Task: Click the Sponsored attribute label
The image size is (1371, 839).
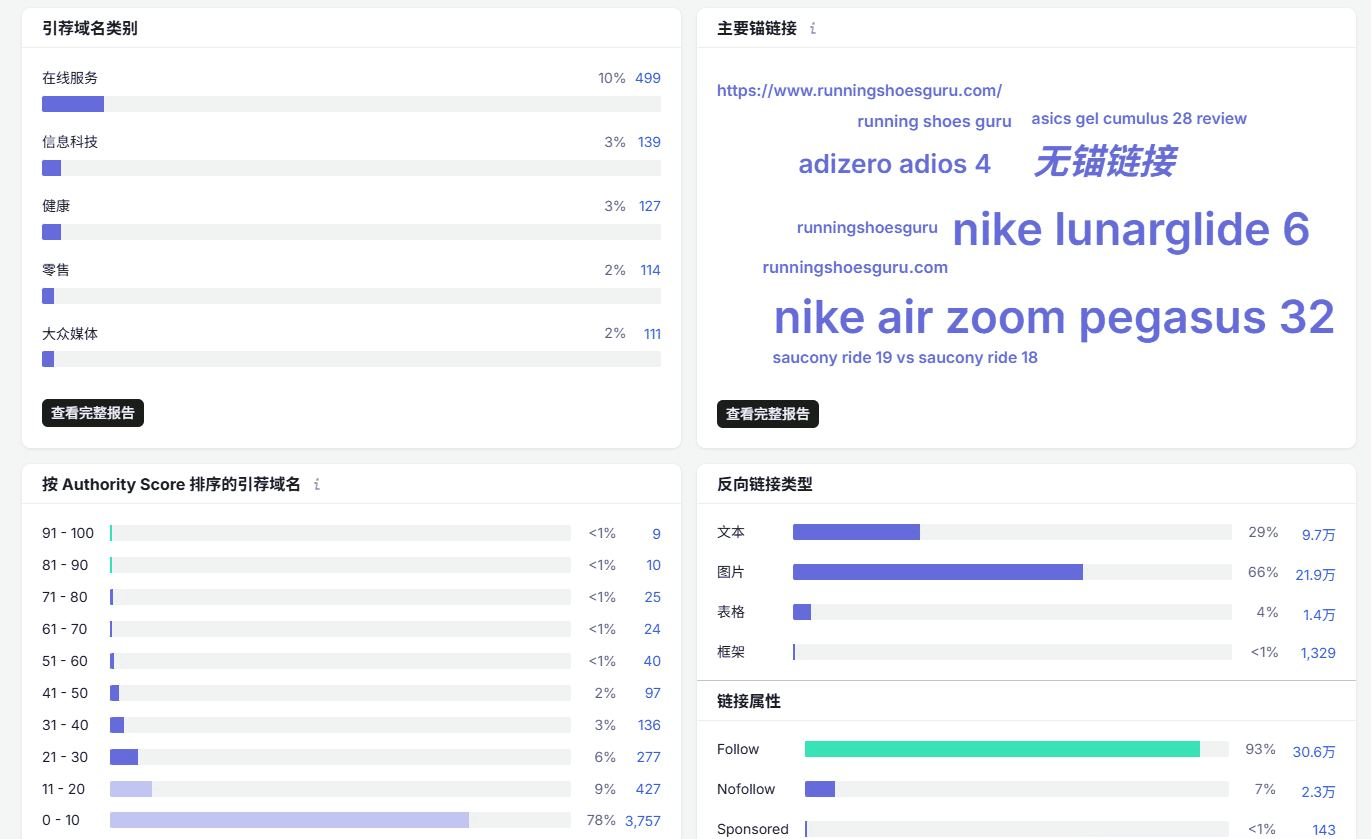Action: point(753,829)
